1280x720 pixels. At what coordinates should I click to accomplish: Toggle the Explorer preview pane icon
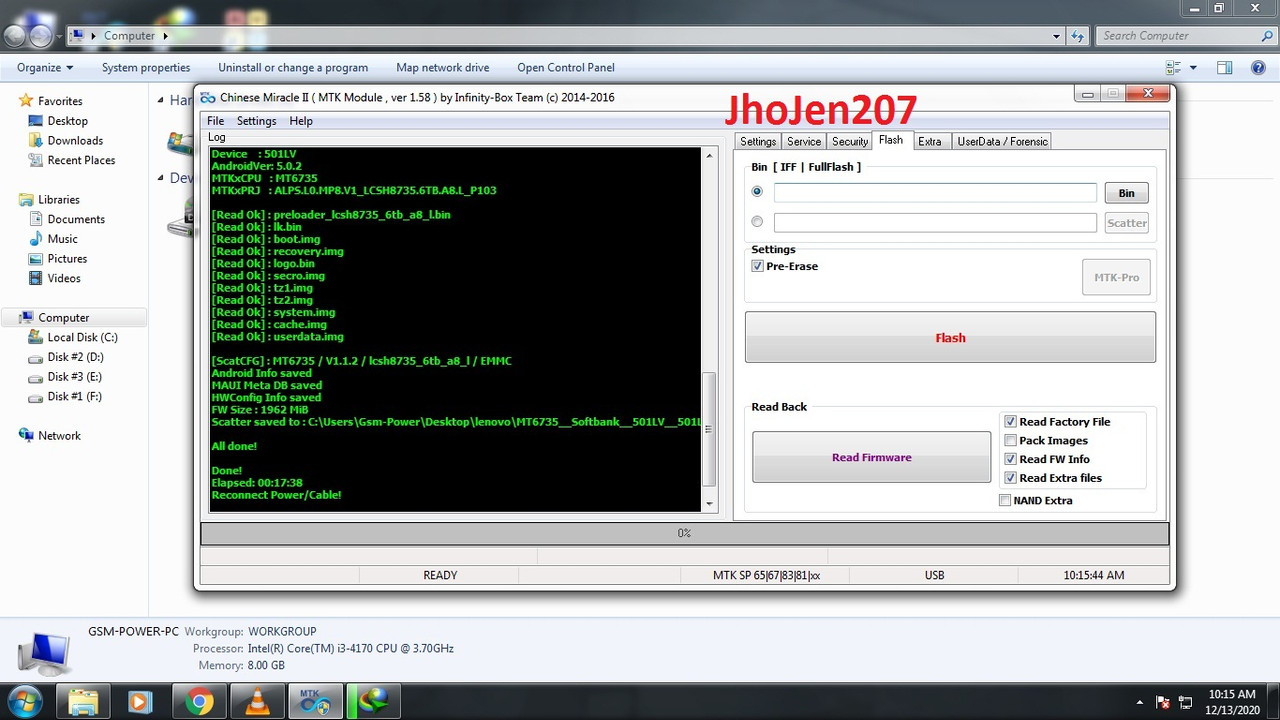tap(1224, 67)
